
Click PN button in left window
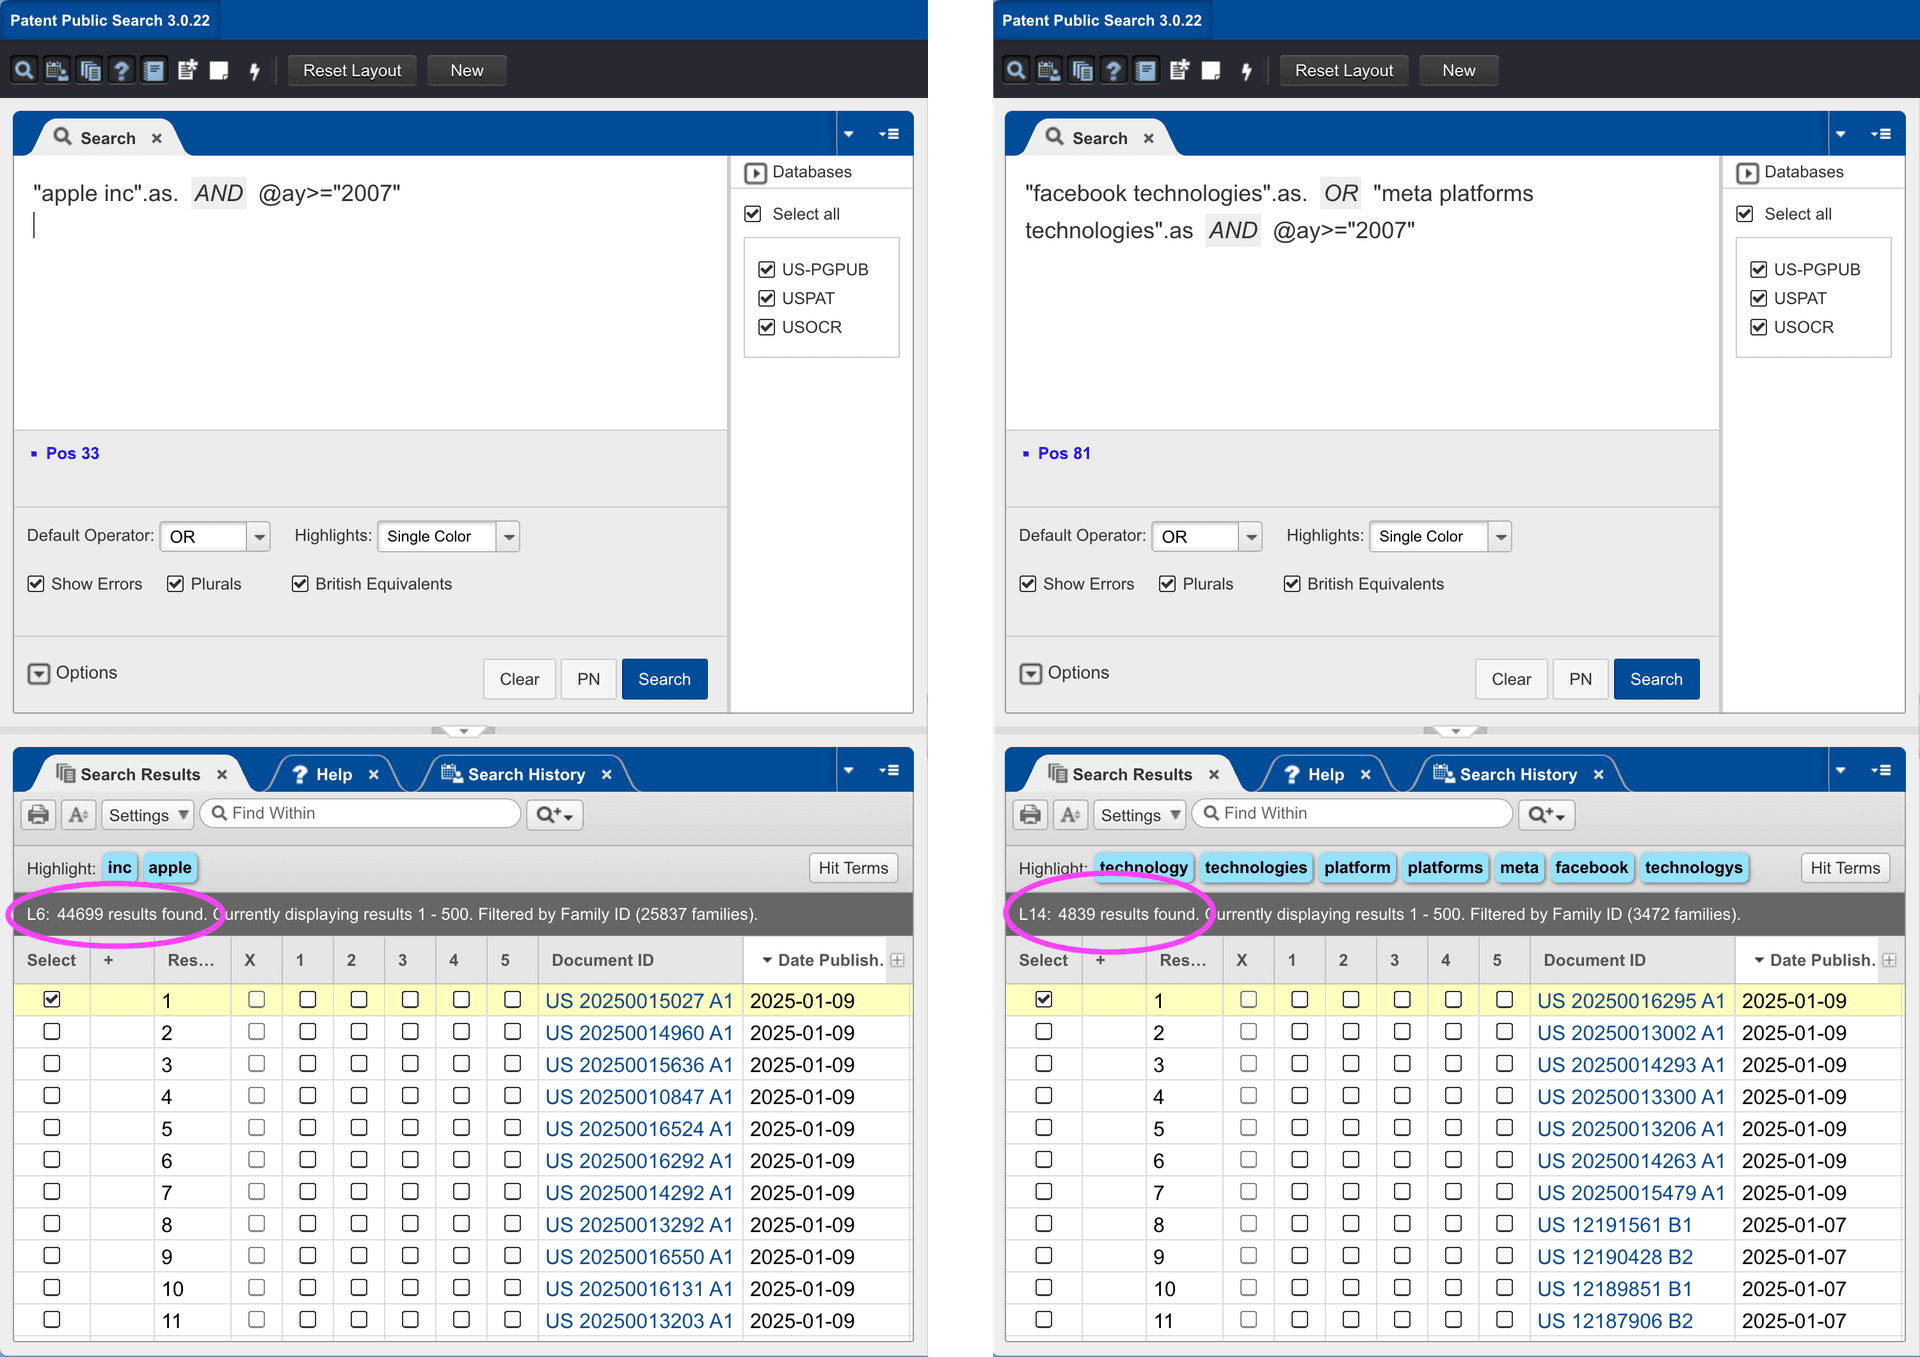click(x=589, y=679)
